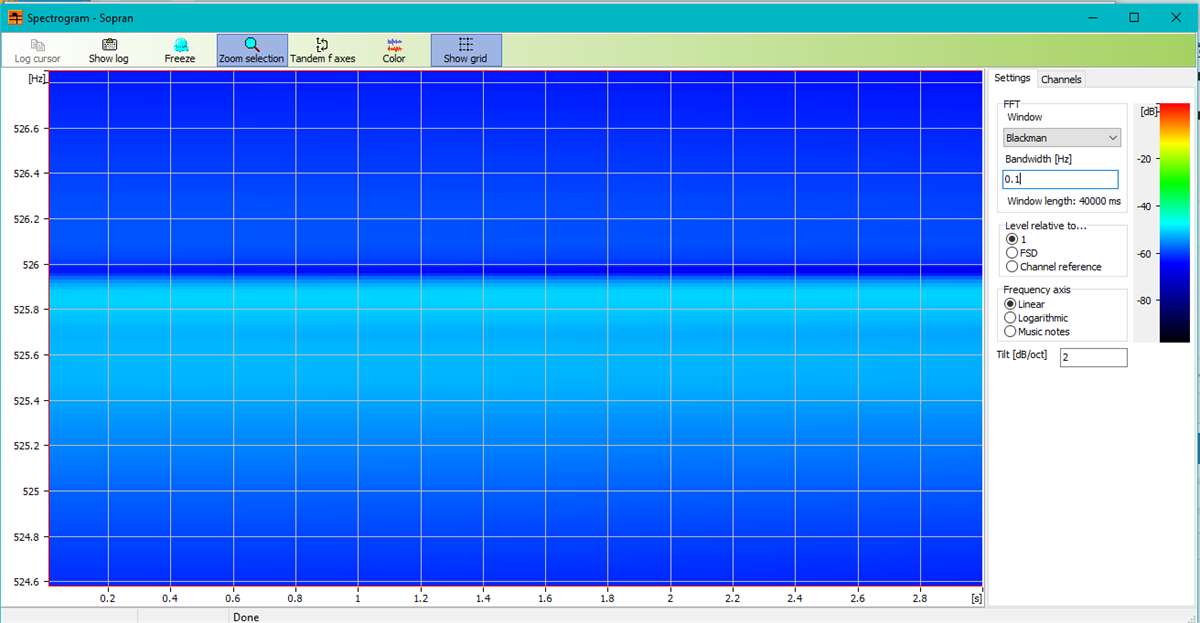
Task: Click the 526 Hz frequency axis label
Action: tap(29, 265)
